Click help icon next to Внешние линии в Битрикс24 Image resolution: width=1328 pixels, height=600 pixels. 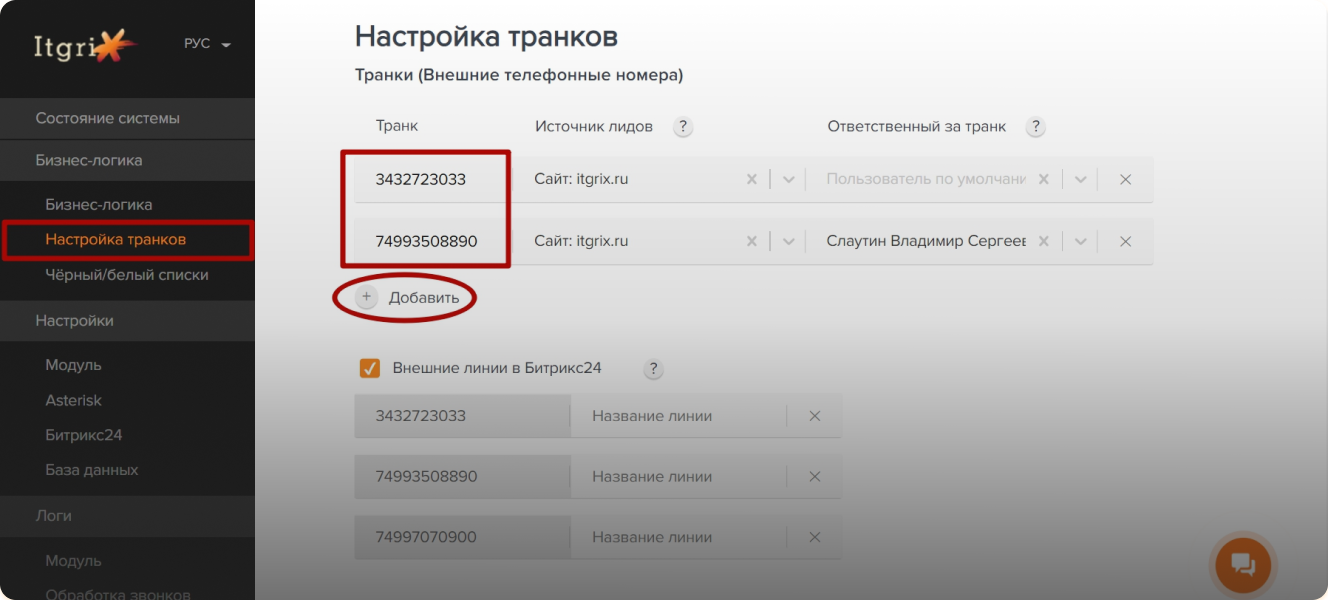point(653,369)
